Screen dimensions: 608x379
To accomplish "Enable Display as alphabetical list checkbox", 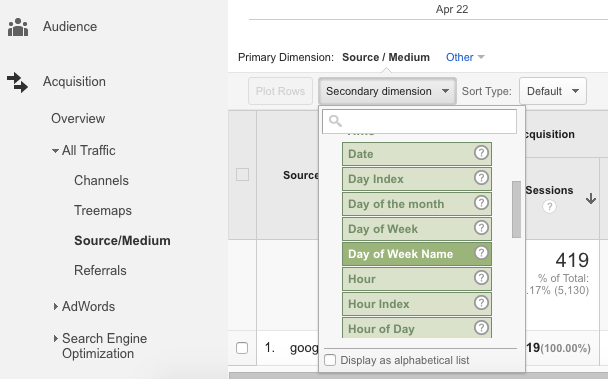I will [330, 360].
